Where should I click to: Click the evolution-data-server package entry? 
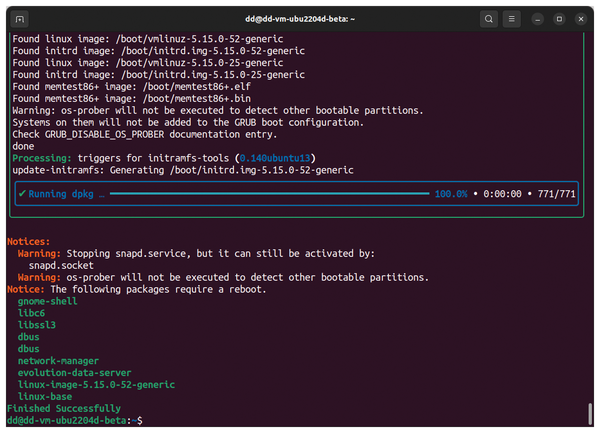[x=74, y=373]
